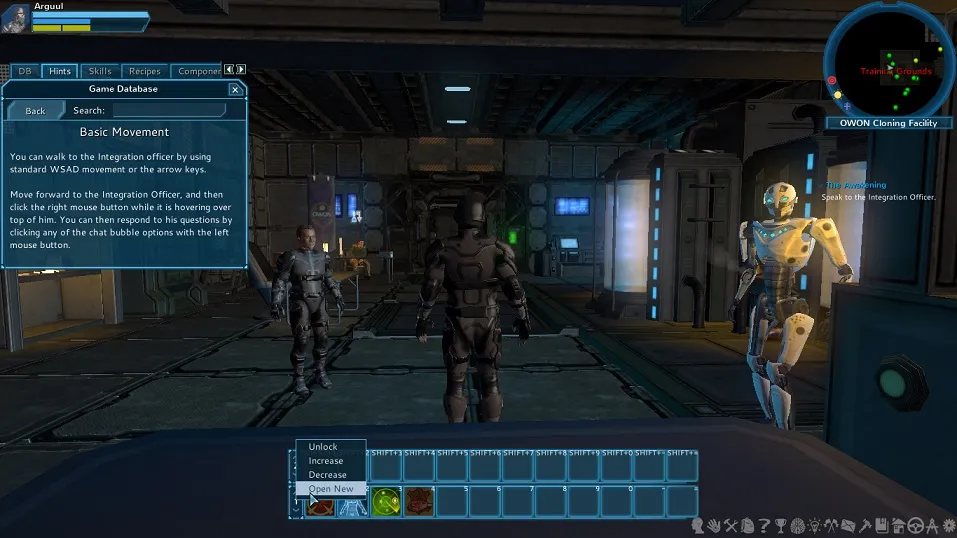957x538 pixels.
Task: Activate the green radar scan ability in slot 3
Action: click(386, 501)
